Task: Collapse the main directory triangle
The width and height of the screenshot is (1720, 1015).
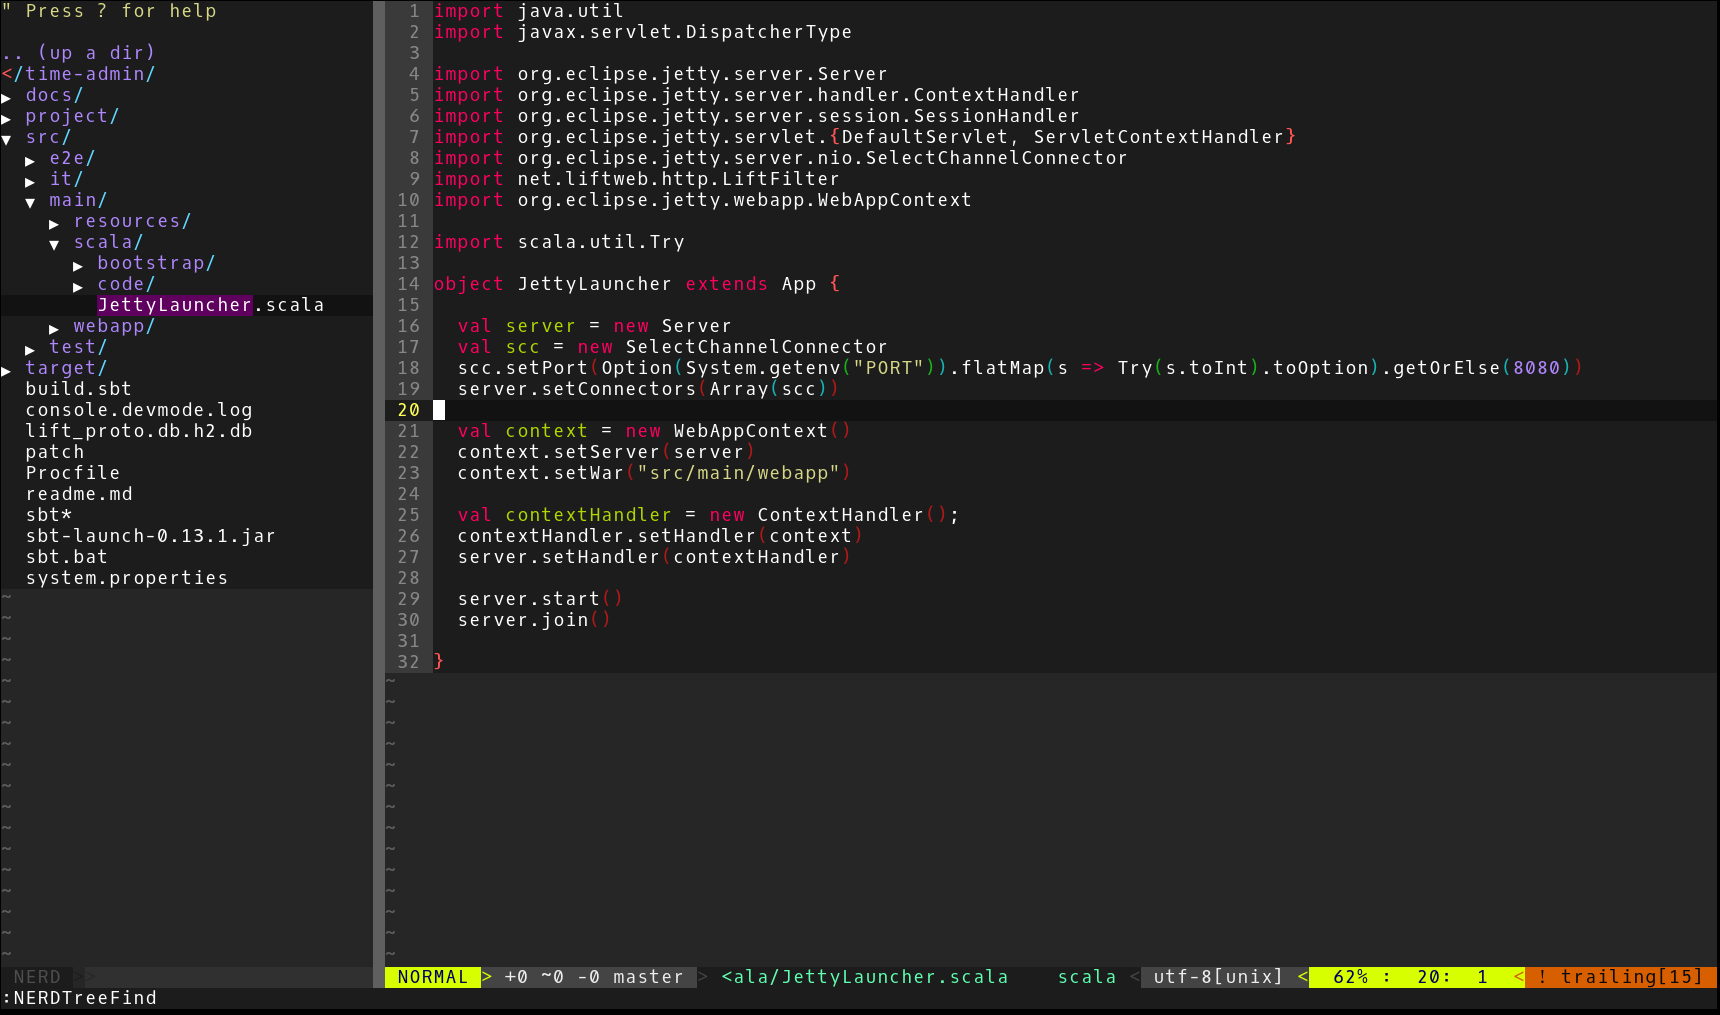Action: (30, 202)
